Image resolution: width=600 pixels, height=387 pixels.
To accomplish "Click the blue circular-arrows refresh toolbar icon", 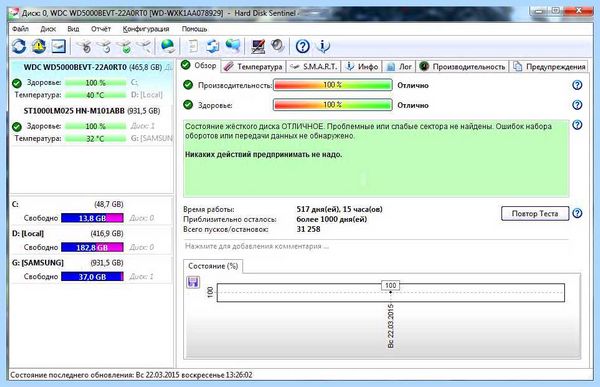I will 19,46.
